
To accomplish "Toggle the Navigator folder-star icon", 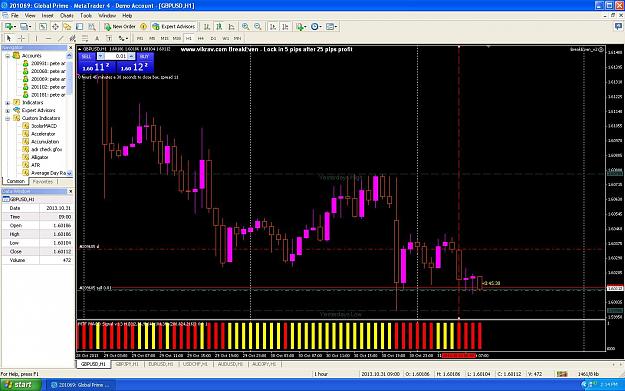I will click(x=67, y=27).
